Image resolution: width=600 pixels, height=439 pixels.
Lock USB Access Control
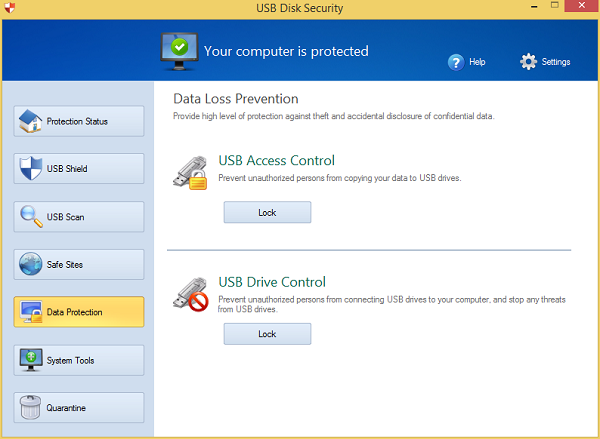click(x=267, y=212)
